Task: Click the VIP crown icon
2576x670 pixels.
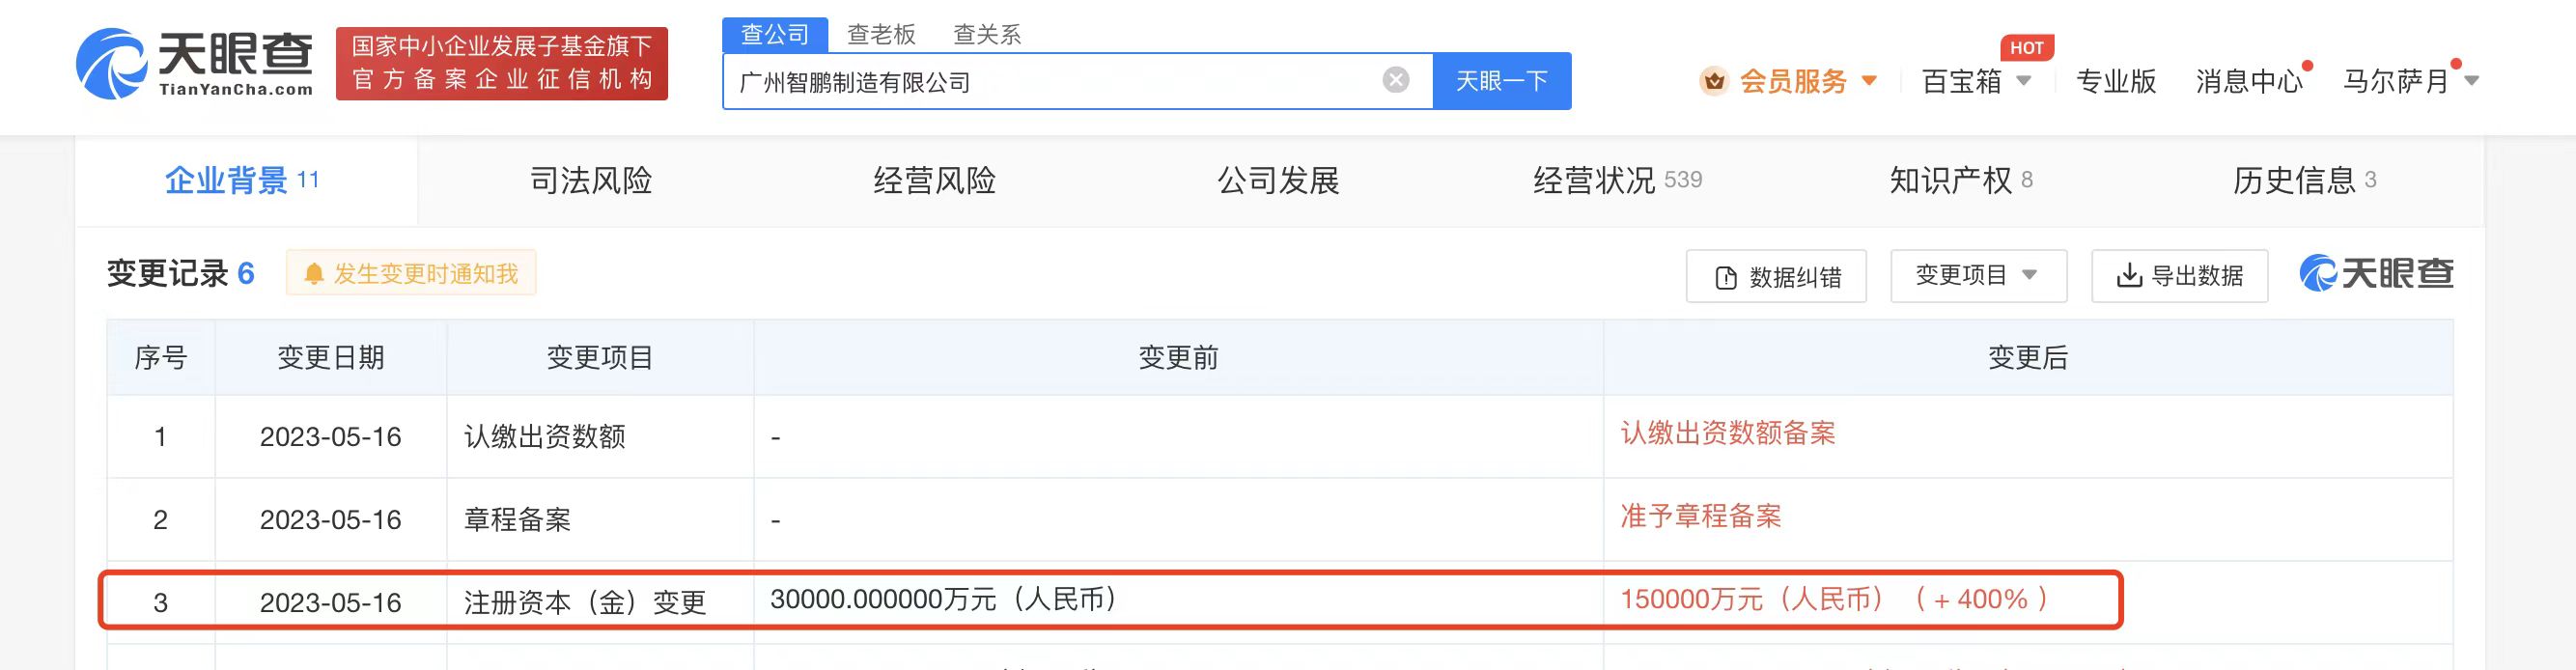Action: click(x=1714, y=81)
